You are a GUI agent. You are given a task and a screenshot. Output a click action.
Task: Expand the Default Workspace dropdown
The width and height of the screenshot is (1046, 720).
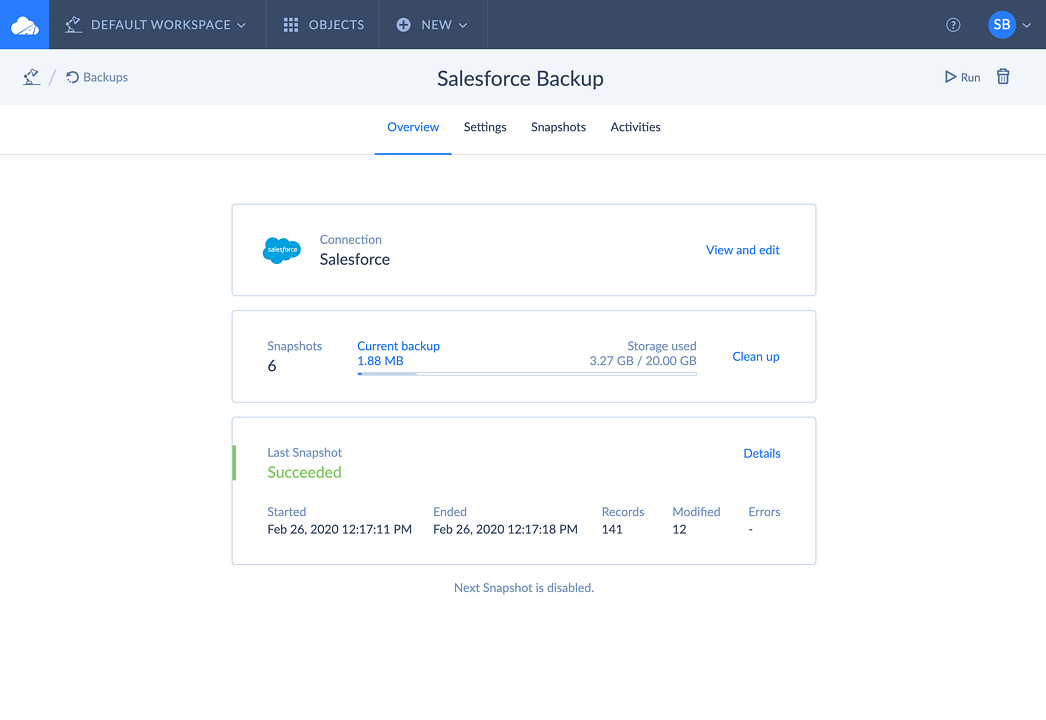[x=156, y=25]
